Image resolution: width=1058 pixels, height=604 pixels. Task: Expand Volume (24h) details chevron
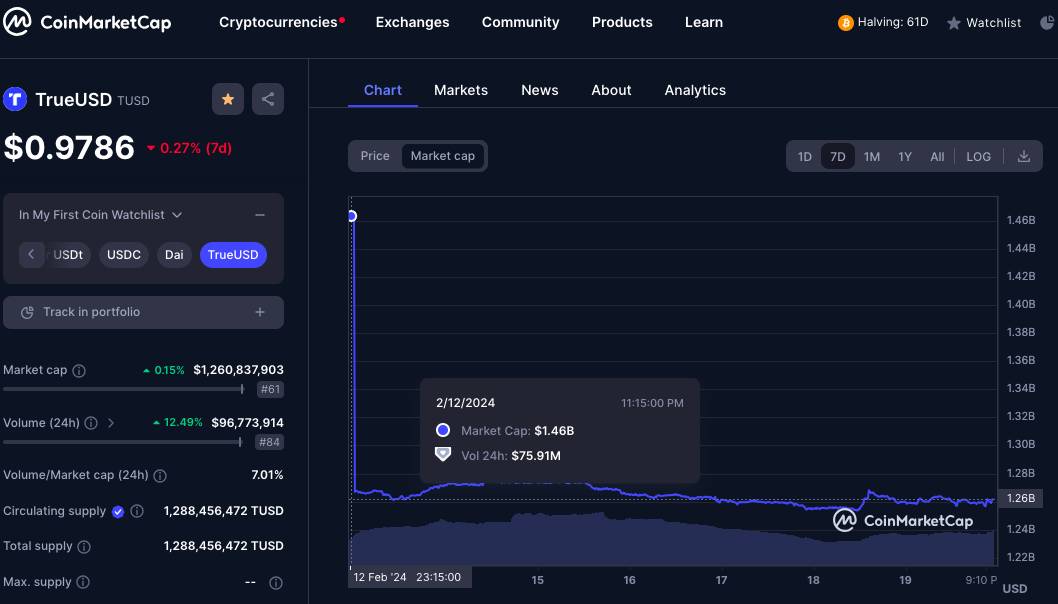pyautogui.click(x=111, y=423)
